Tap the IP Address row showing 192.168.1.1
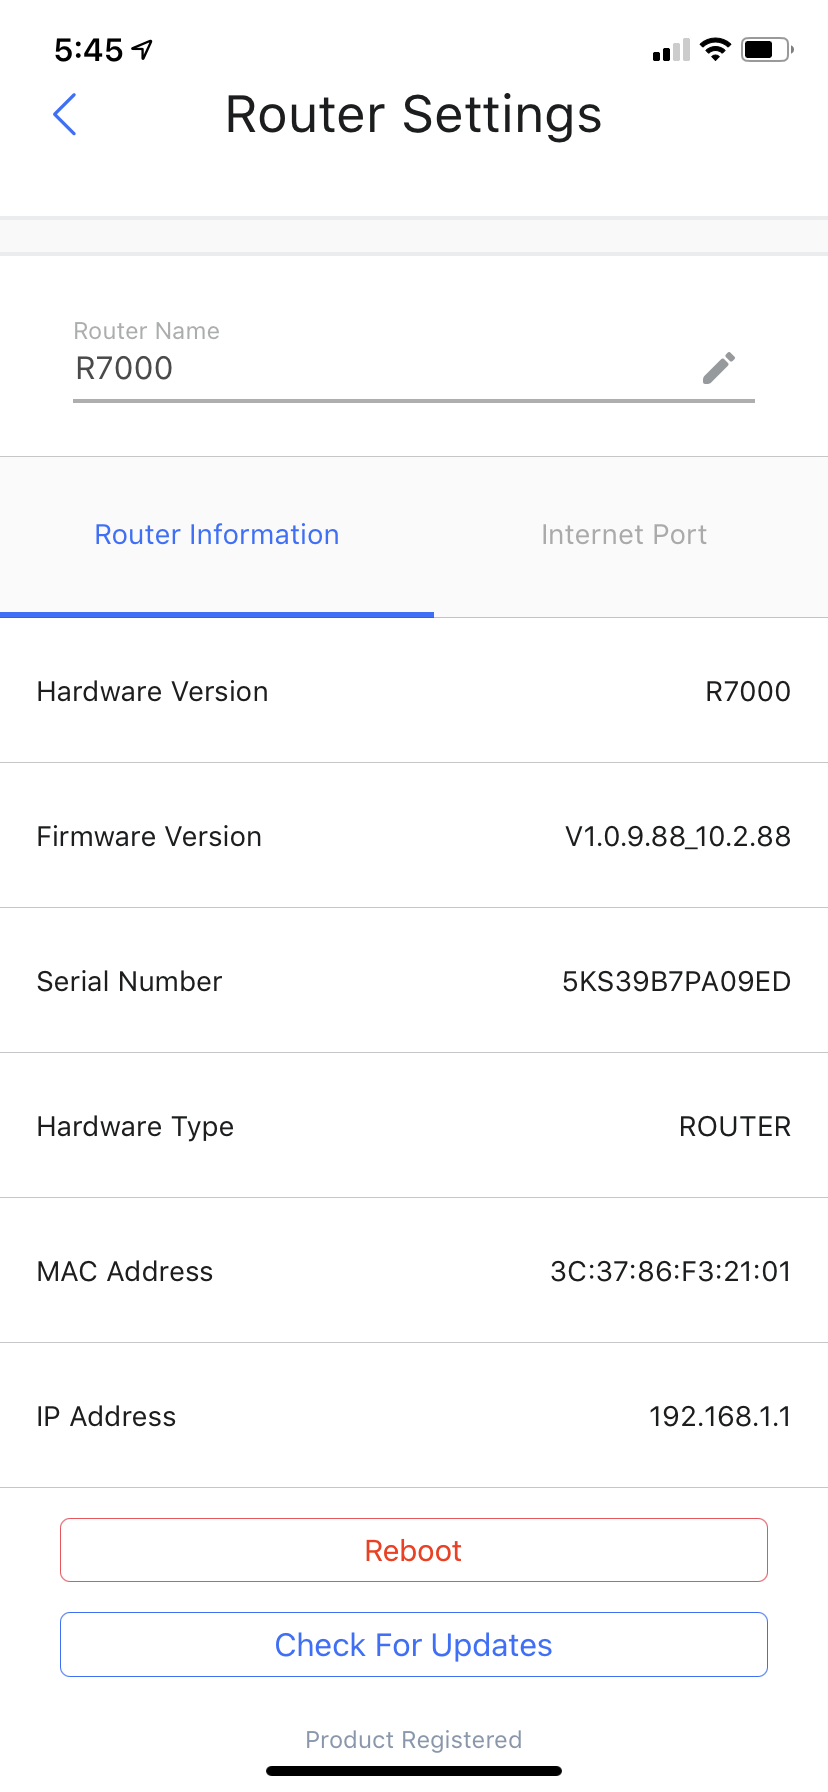Screen dimensions: 828x1792 (x=414, y=1416)
